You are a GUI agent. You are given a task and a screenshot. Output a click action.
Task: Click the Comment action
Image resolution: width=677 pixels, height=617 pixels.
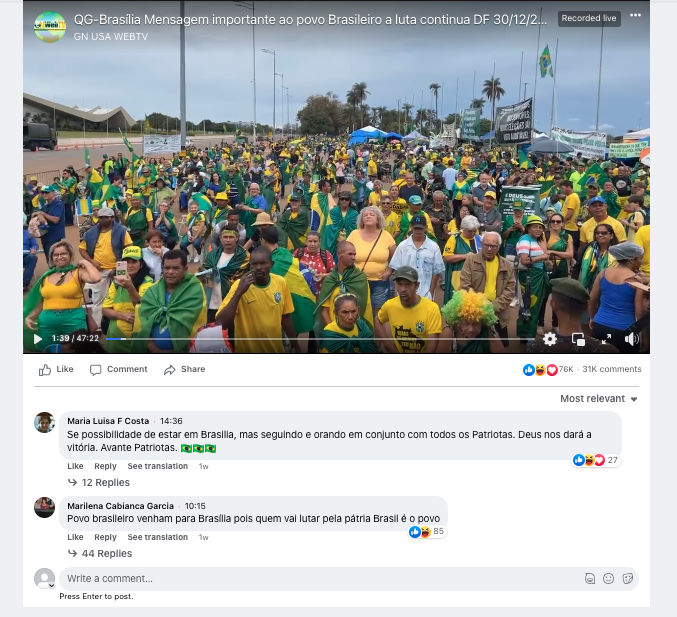tap(119, 370)
